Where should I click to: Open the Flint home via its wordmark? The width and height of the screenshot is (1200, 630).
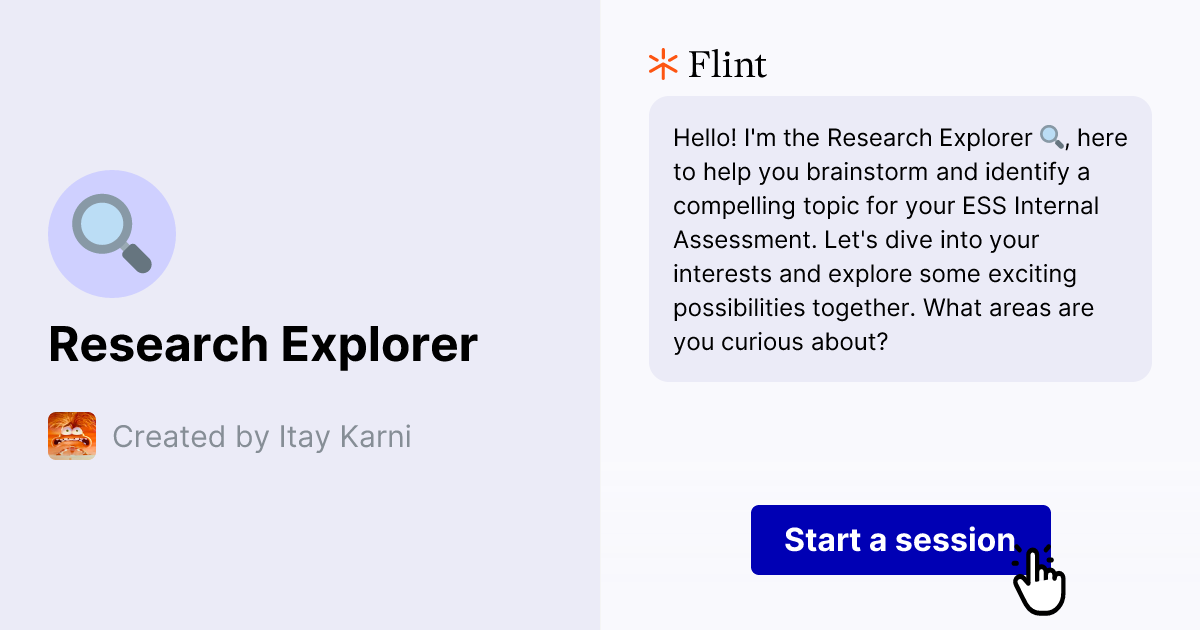click(727, 63)
